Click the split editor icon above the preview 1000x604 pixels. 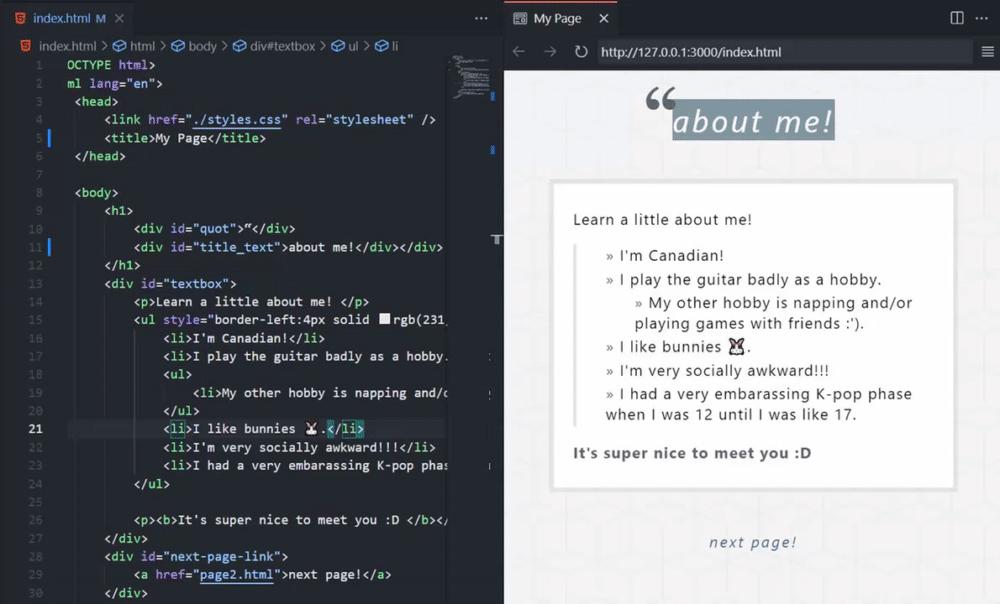coord(955,18)
